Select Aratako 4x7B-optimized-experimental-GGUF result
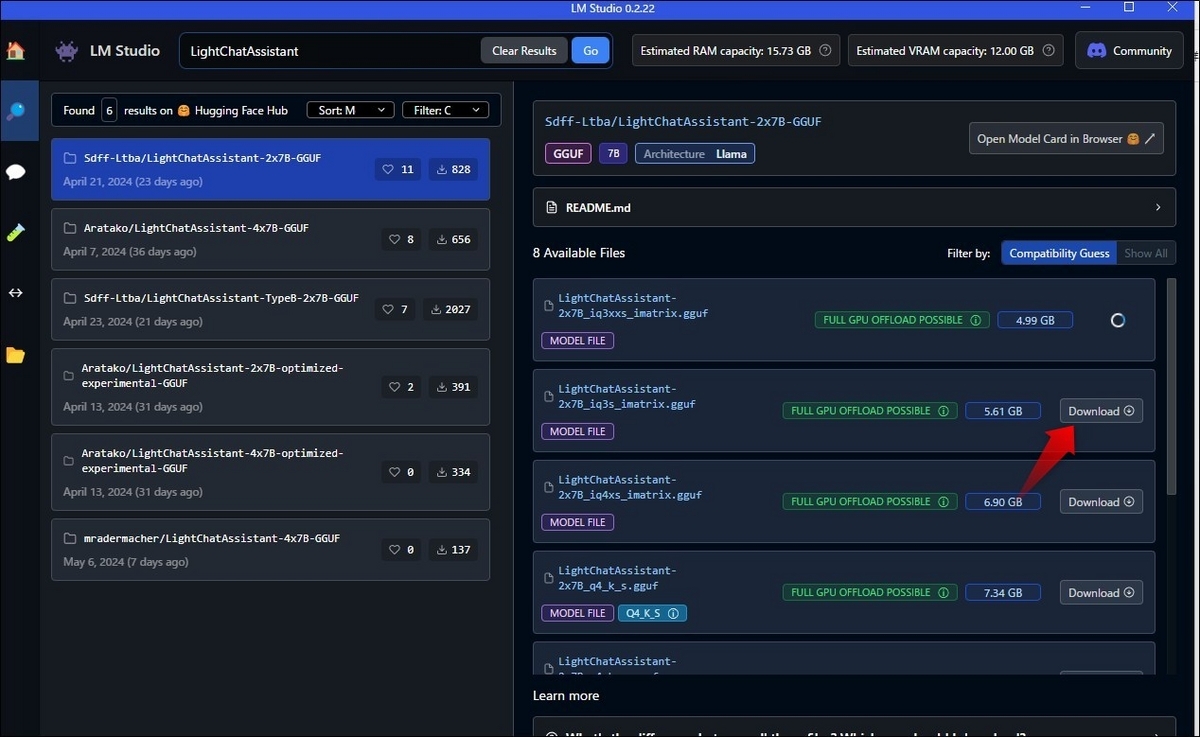 (270, 472)
